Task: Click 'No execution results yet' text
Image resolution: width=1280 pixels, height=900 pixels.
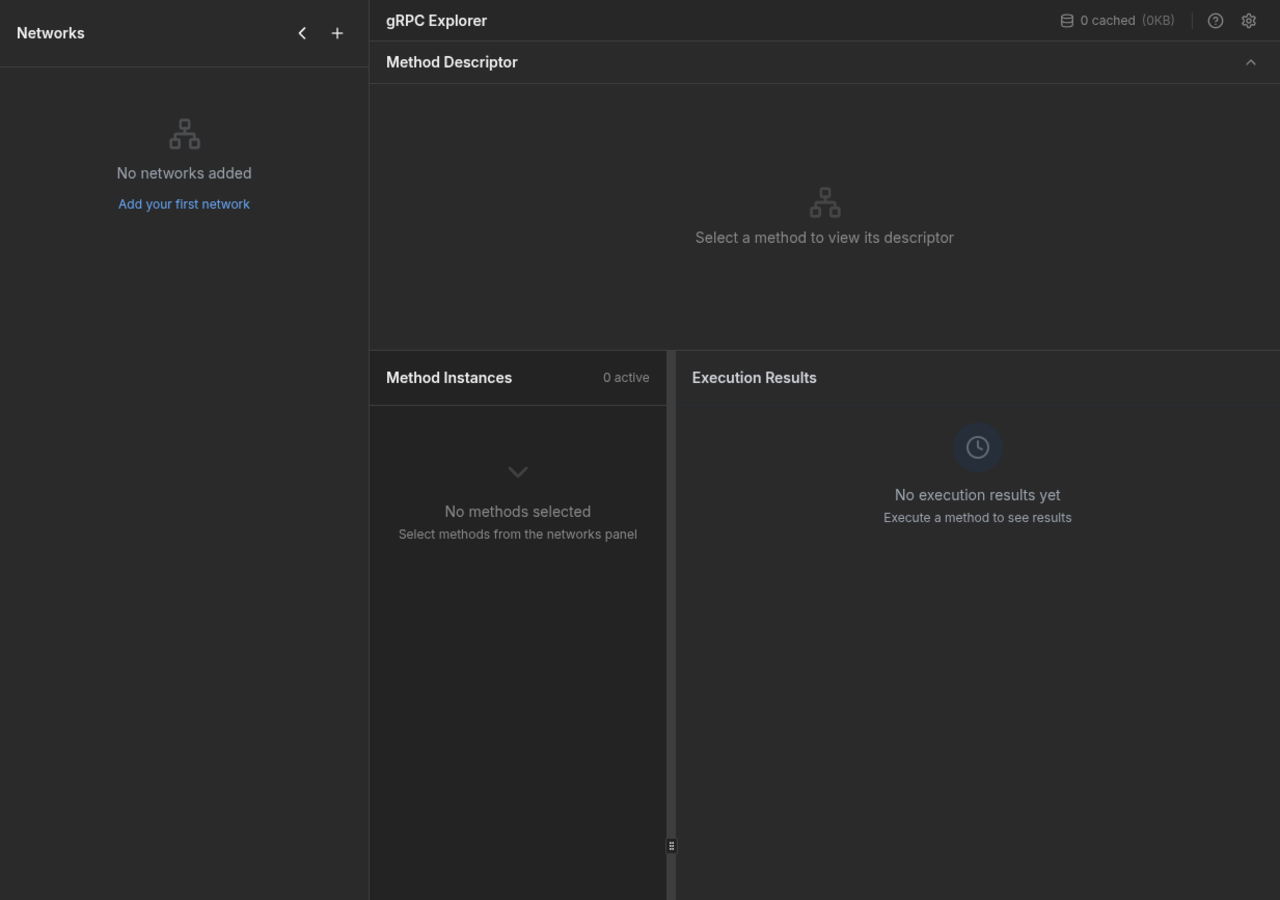Action: pos(978,495)
